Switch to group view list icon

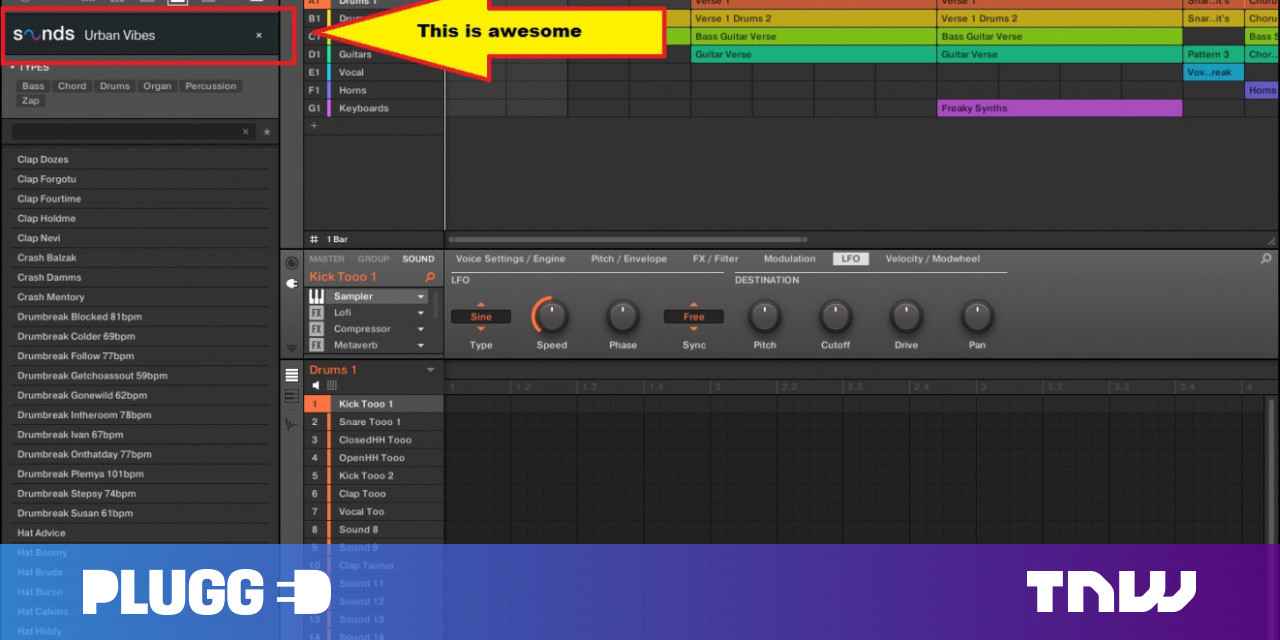[x=292, y=375]
